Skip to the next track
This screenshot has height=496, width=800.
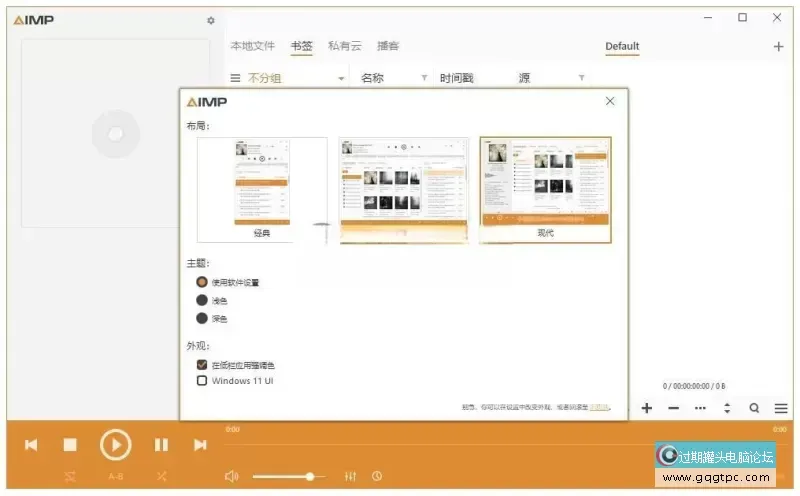[200, 445]
